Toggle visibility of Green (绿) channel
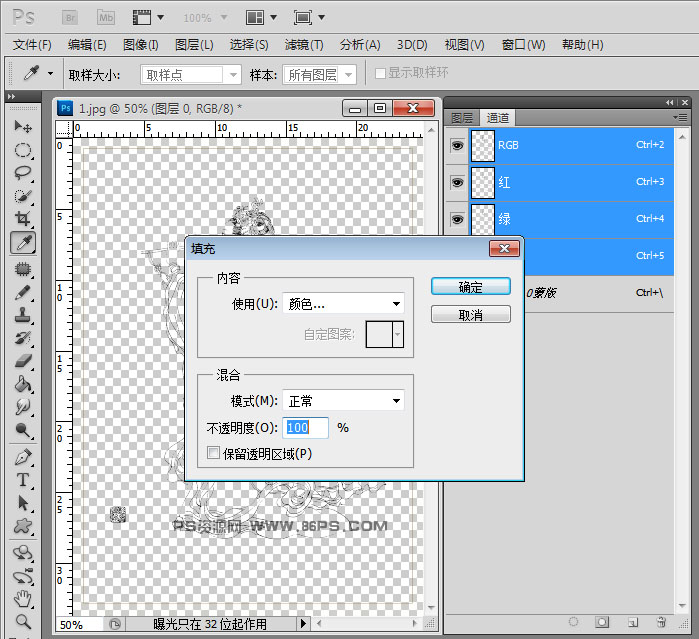This screenshot has height=639, width=699. (457, 219)
